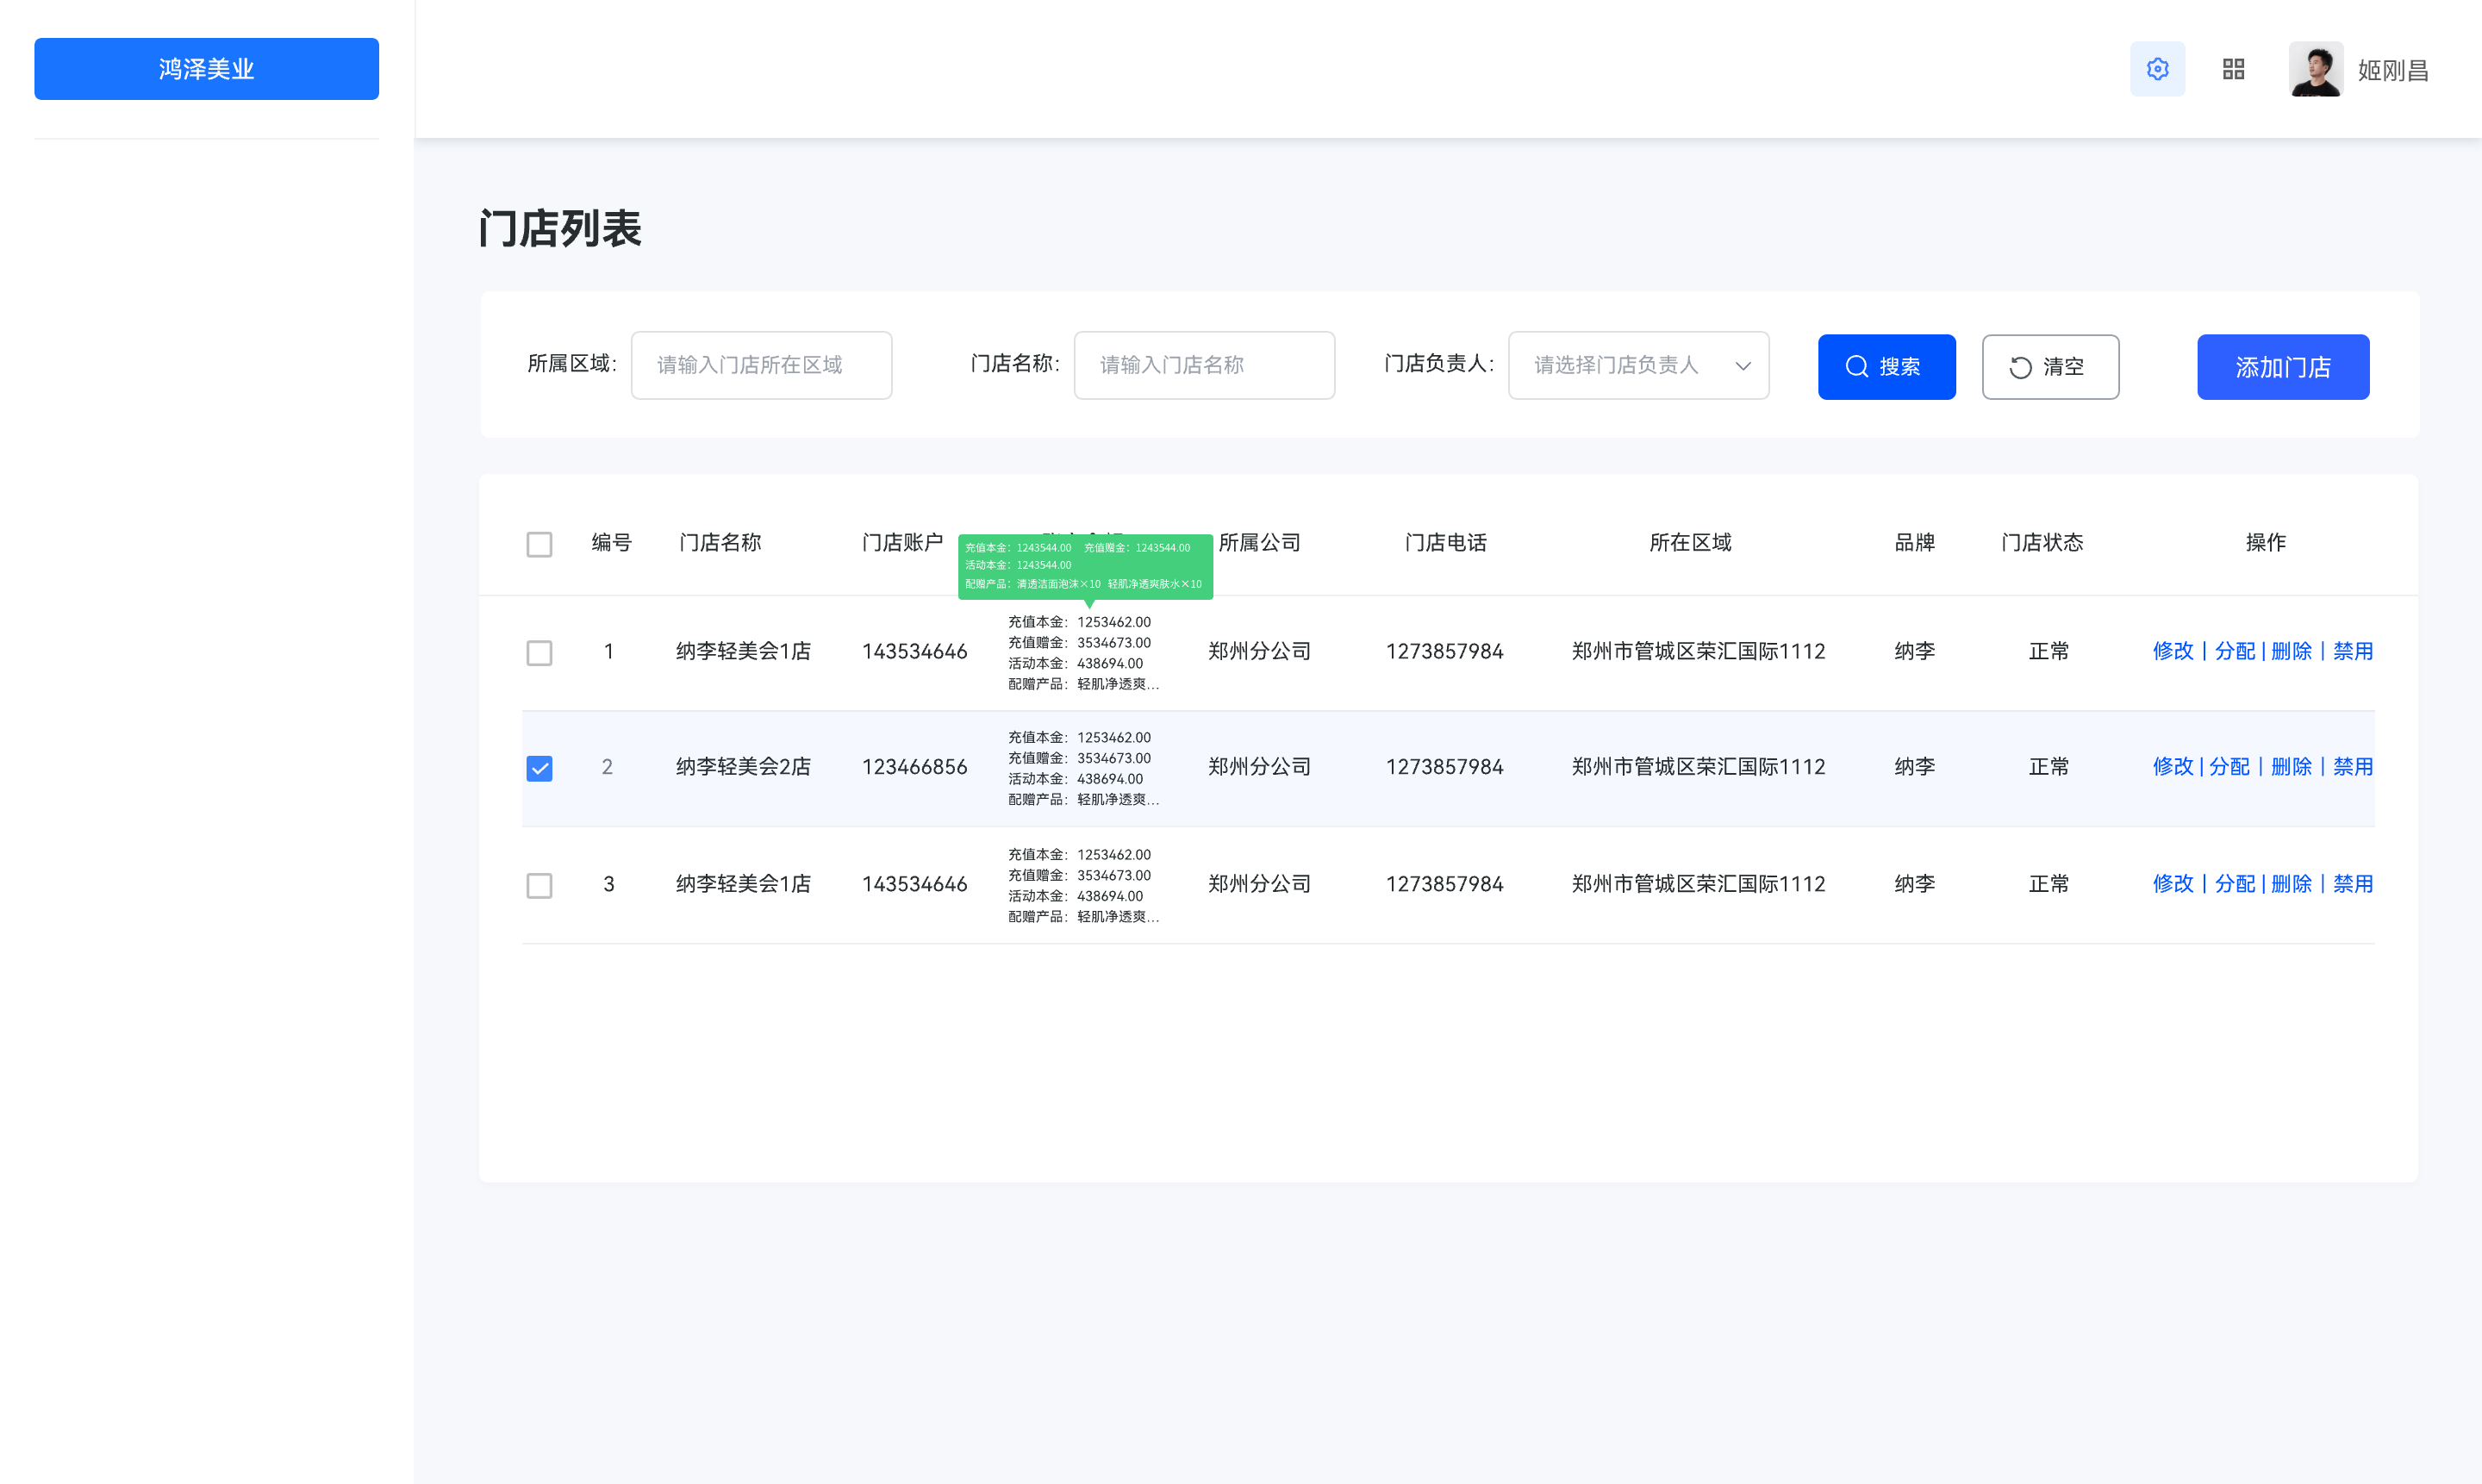2482x1484 pixels.
Task: Click 禁用 in row 3
Action: click(2353, 884)
